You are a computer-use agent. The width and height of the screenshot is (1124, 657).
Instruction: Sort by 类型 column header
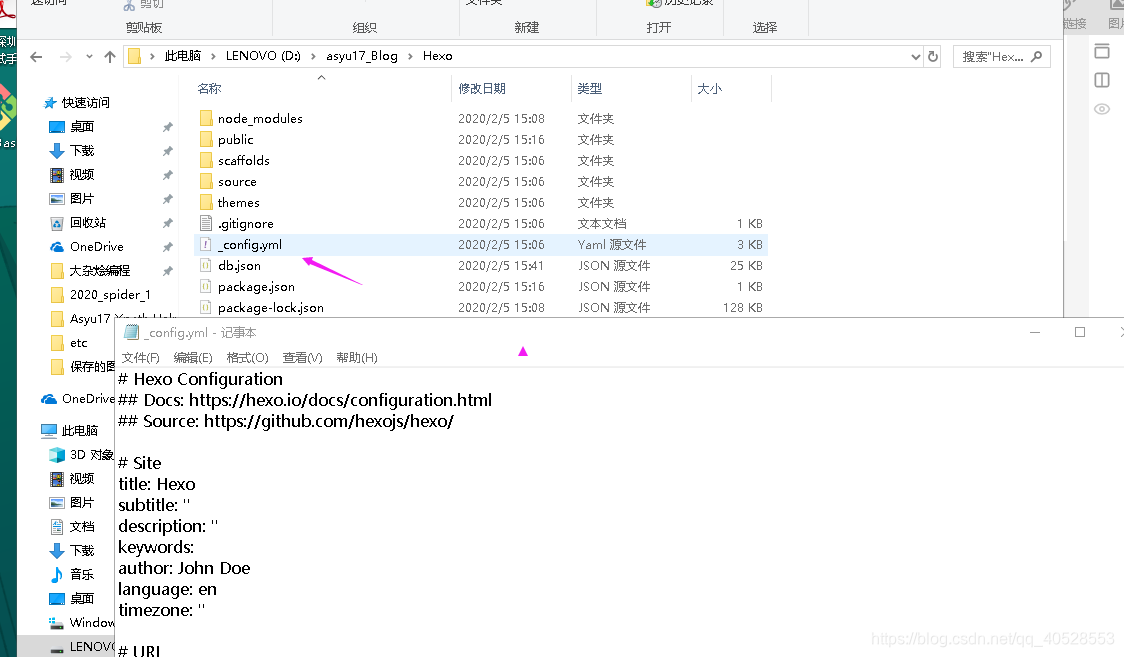point(590,88)
